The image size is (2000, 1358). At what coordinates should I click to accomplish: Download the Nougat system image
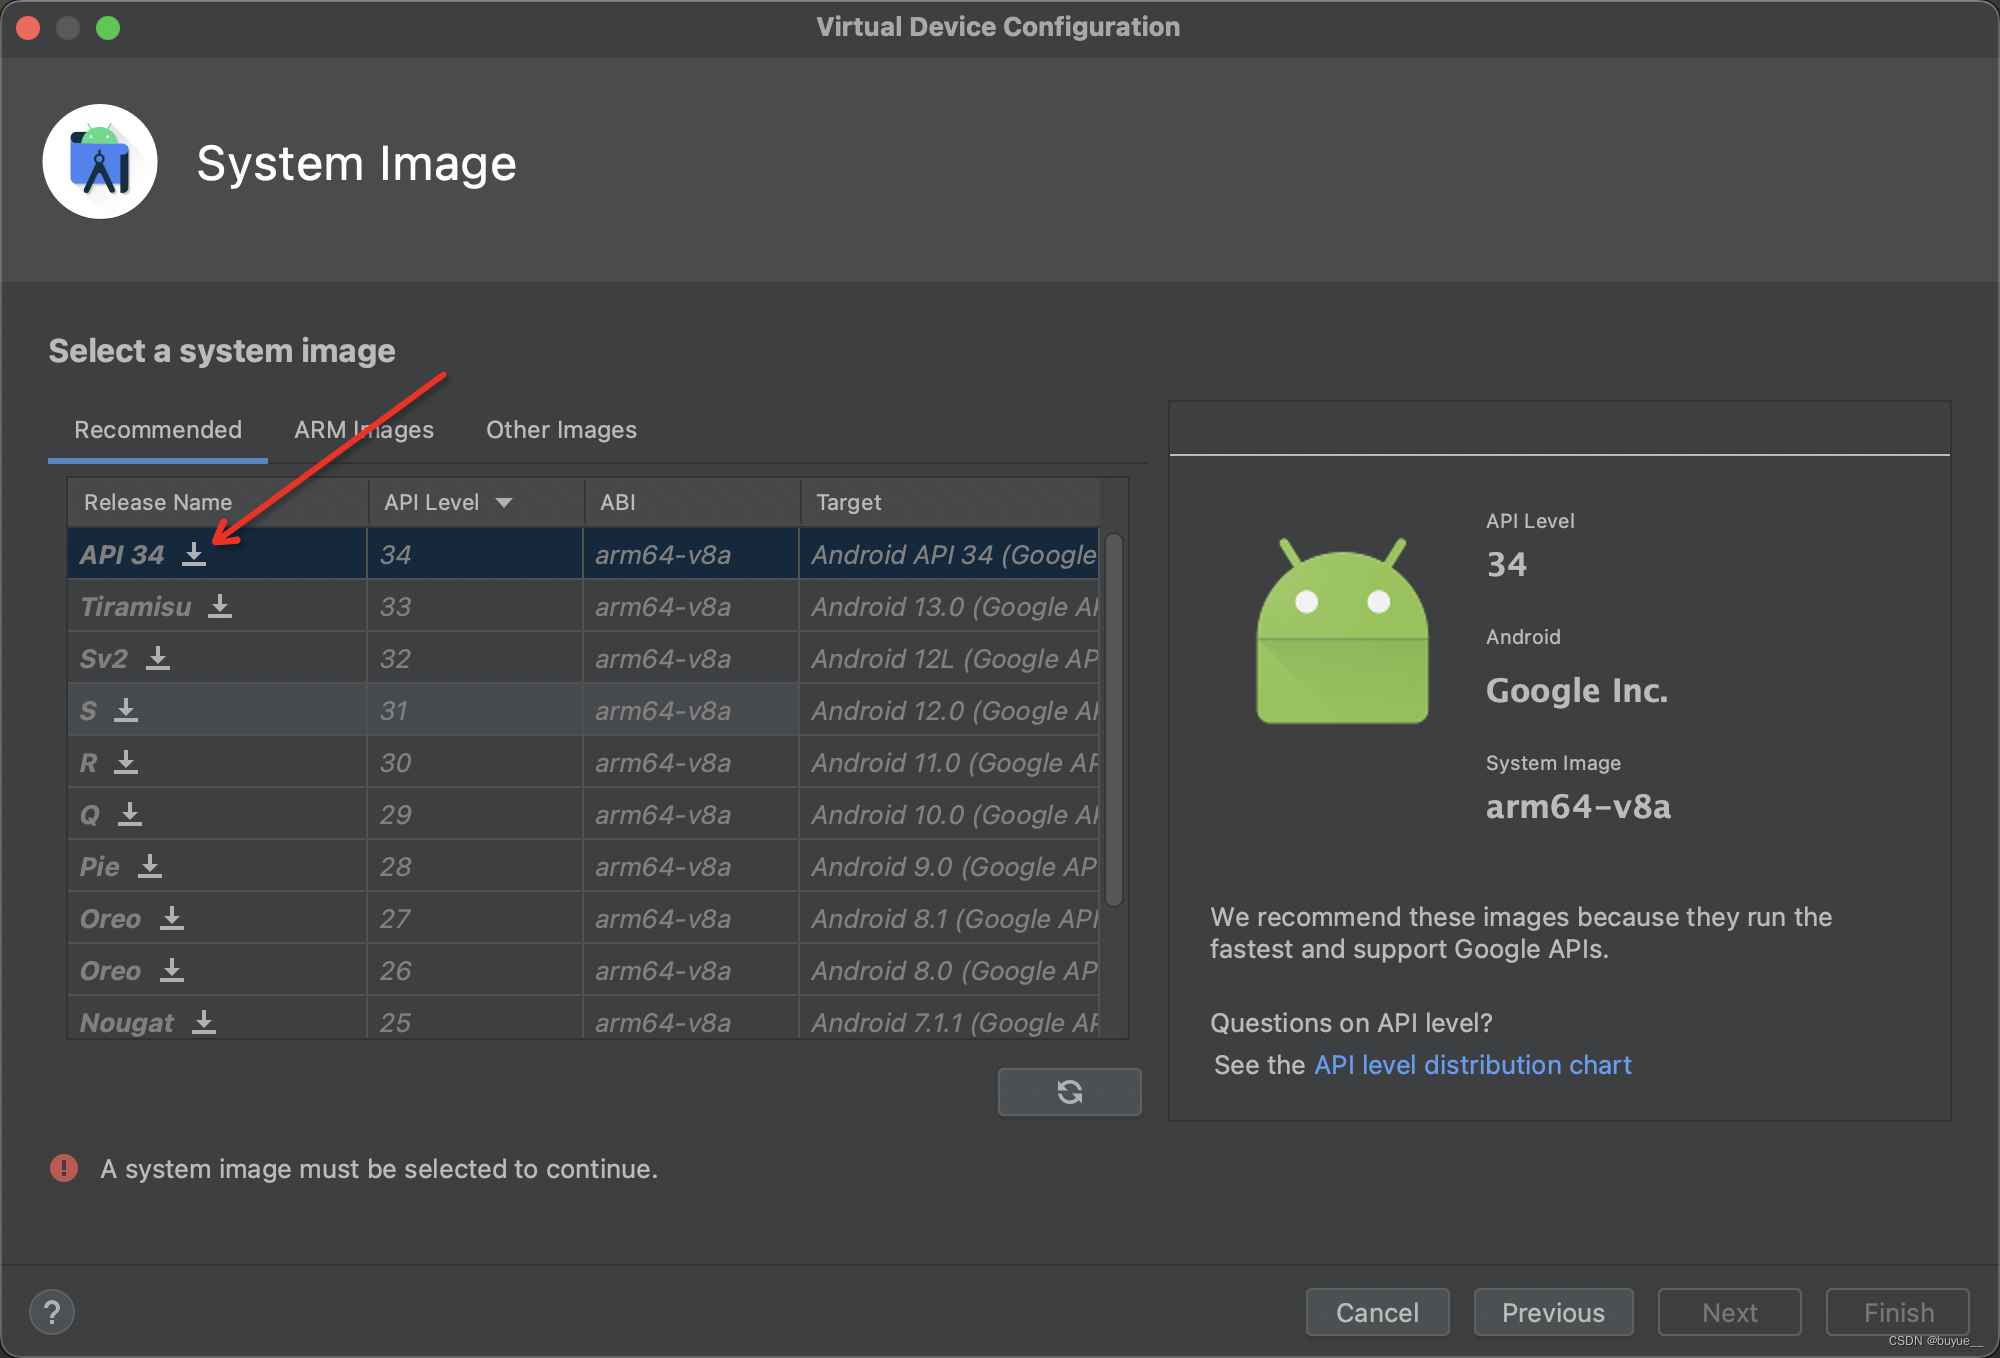[x=204, y=1022]
